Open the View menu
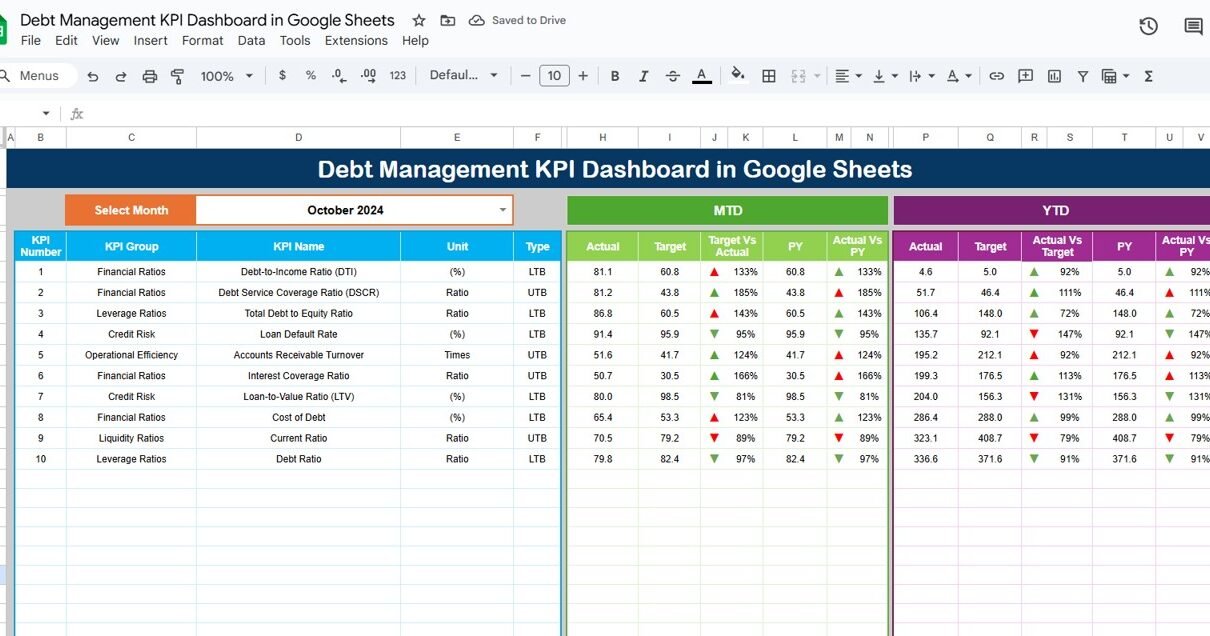This screenshot has height=636, width=1210. click(105, 41)
